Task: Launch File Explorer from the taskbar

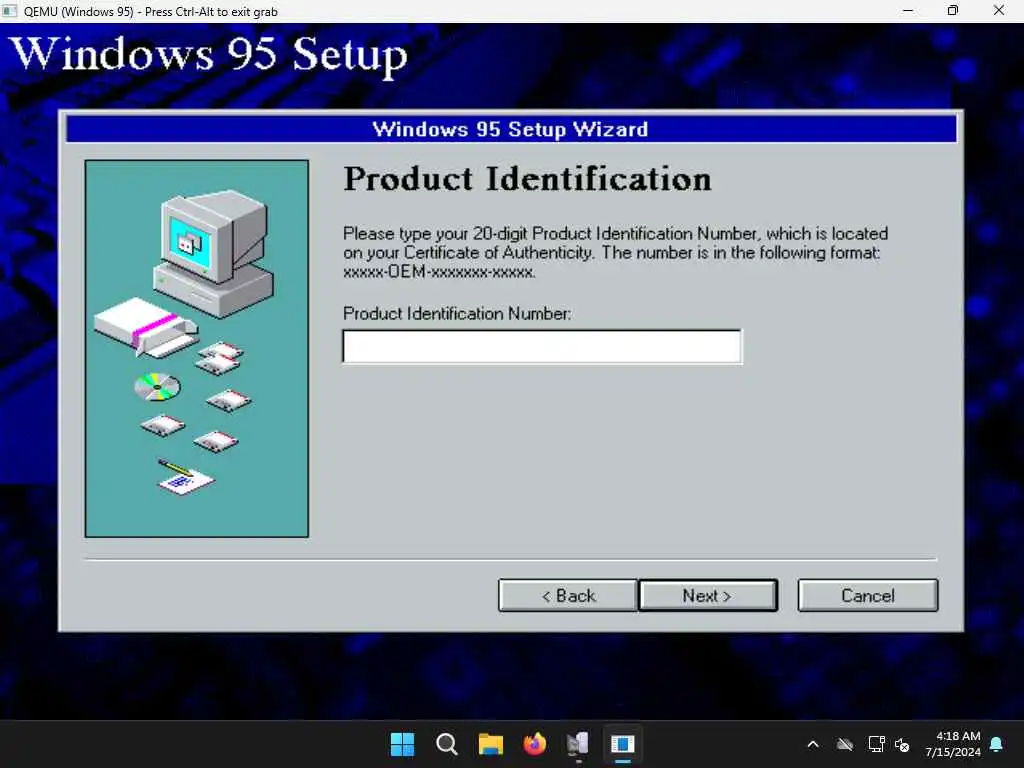Action: click(490, 744)
